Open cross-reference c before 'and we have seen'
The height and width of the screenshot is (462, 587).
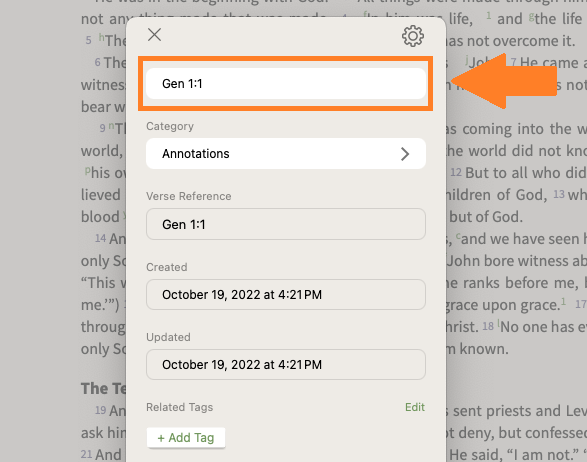pos(458,236)
